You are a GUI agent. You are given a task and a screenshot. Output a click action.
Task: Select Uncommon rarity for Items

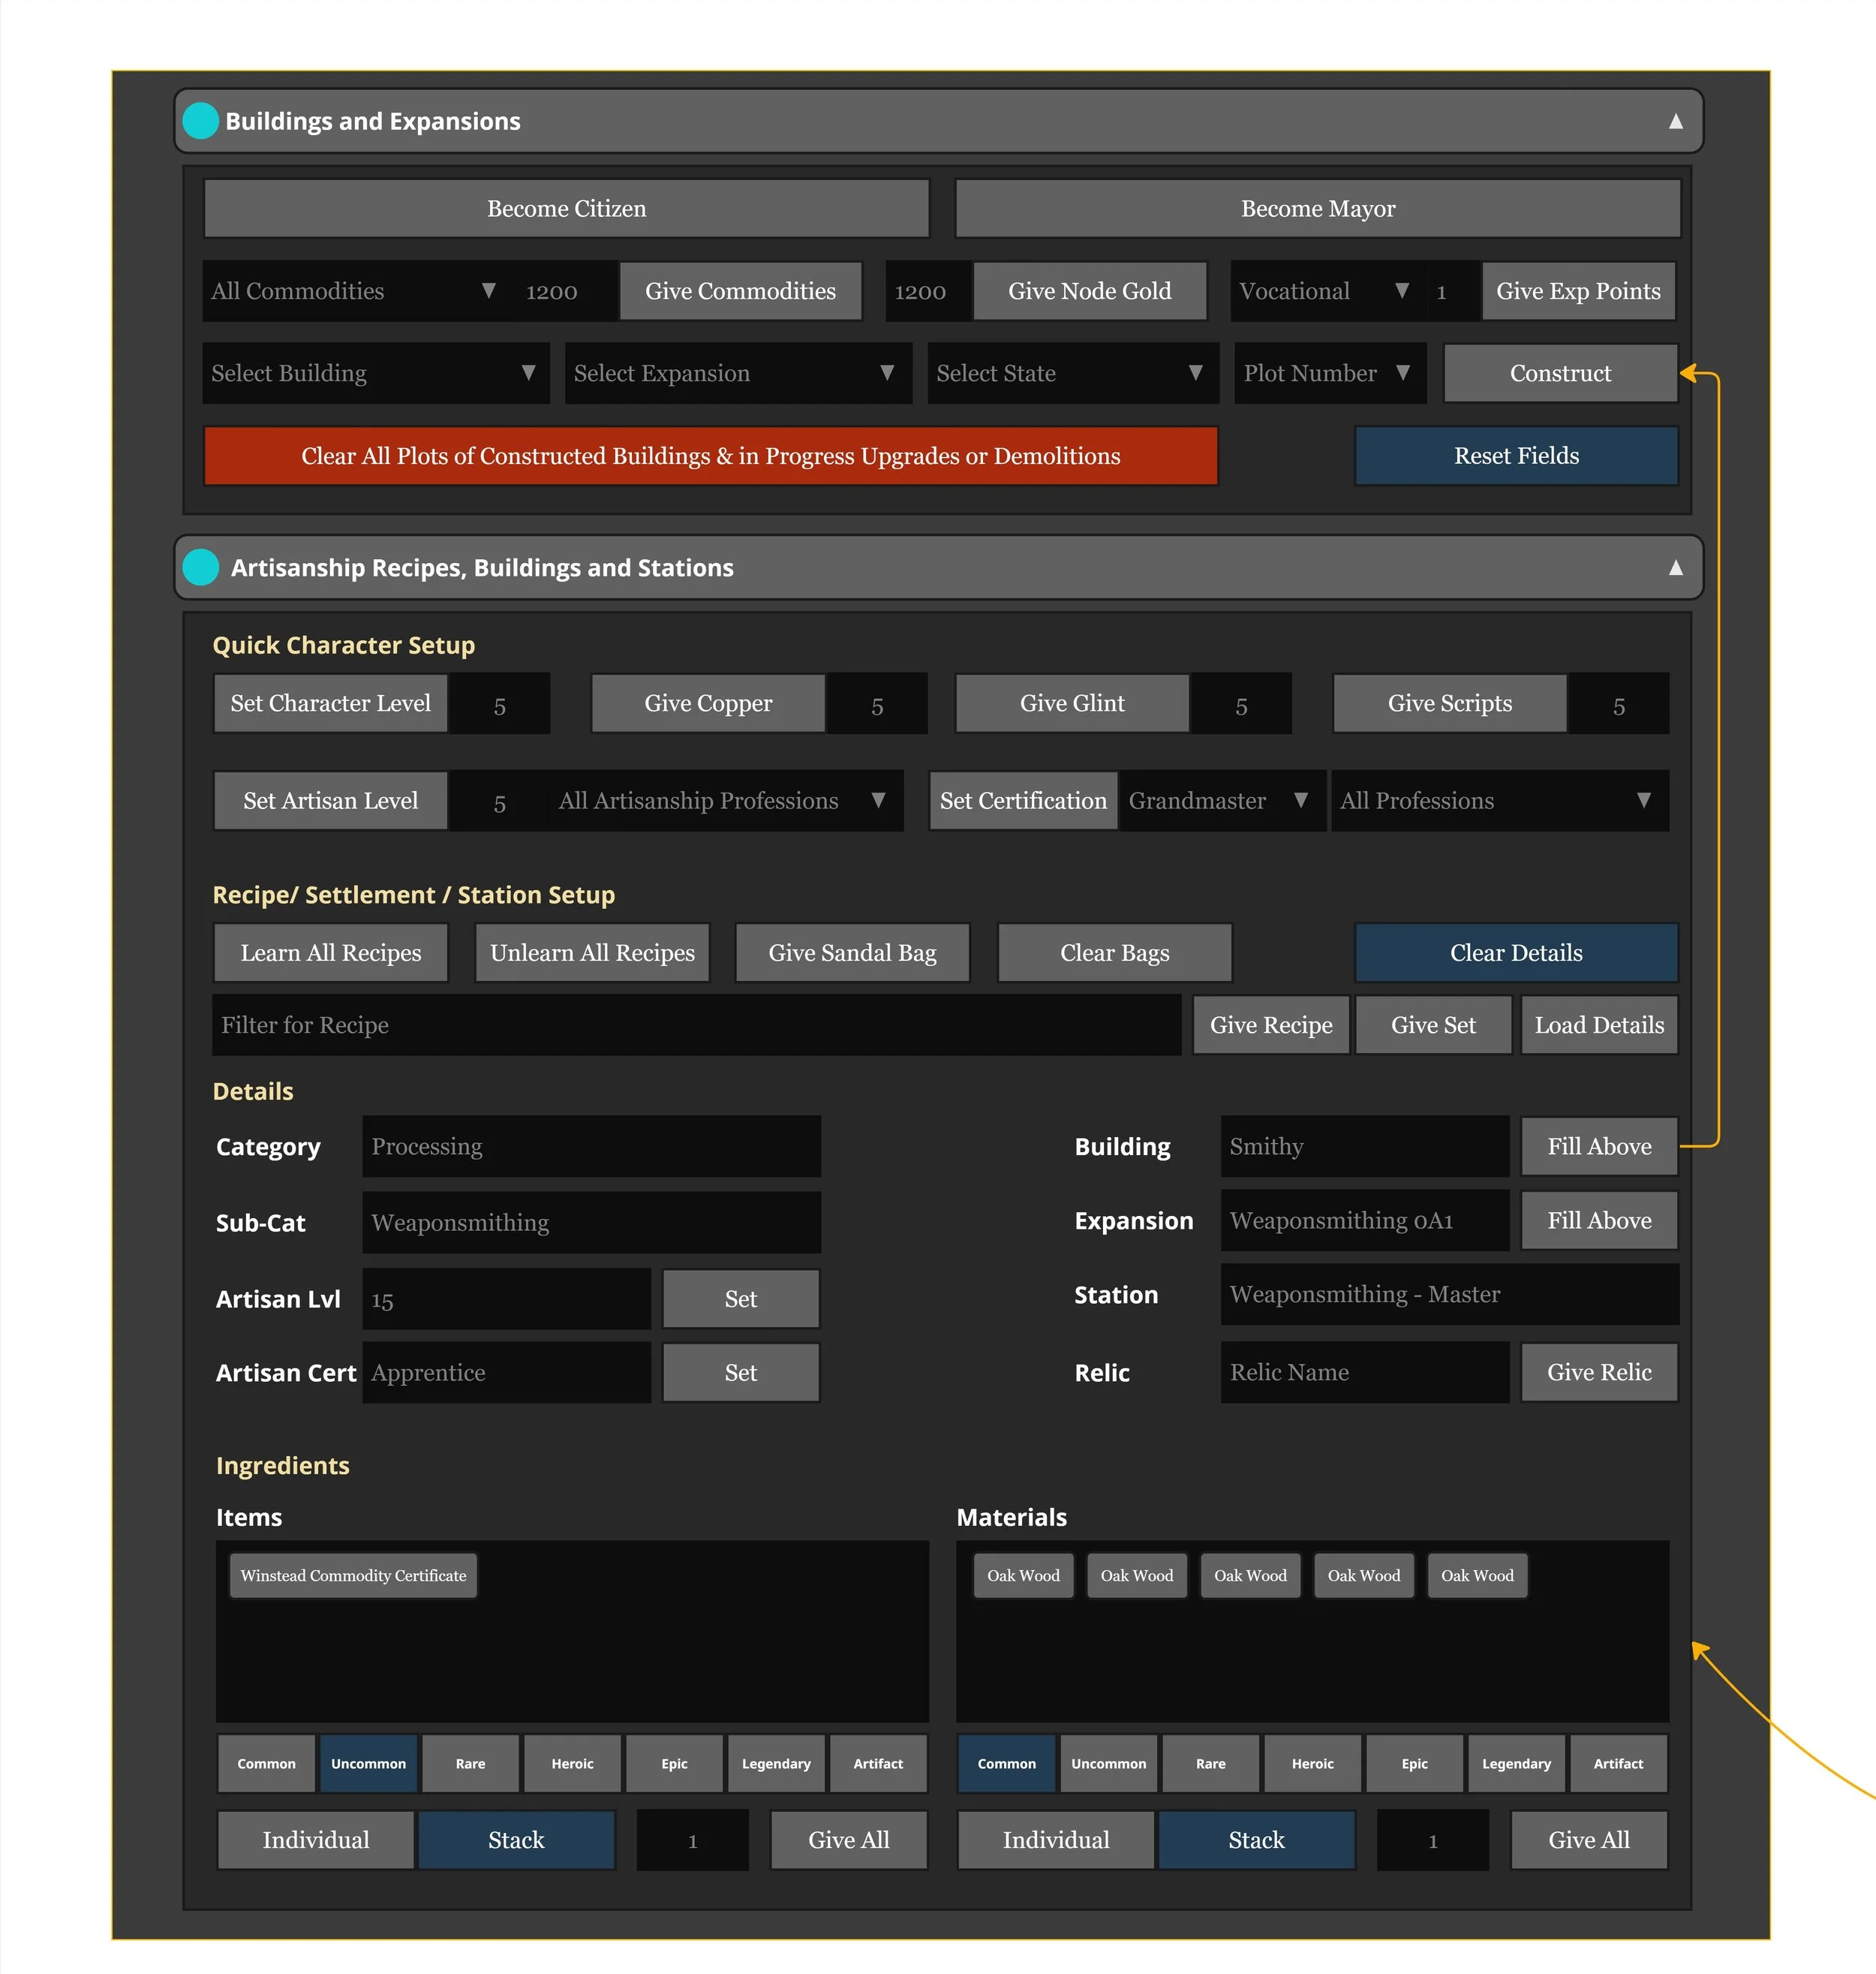click(x=368, y=1763)
